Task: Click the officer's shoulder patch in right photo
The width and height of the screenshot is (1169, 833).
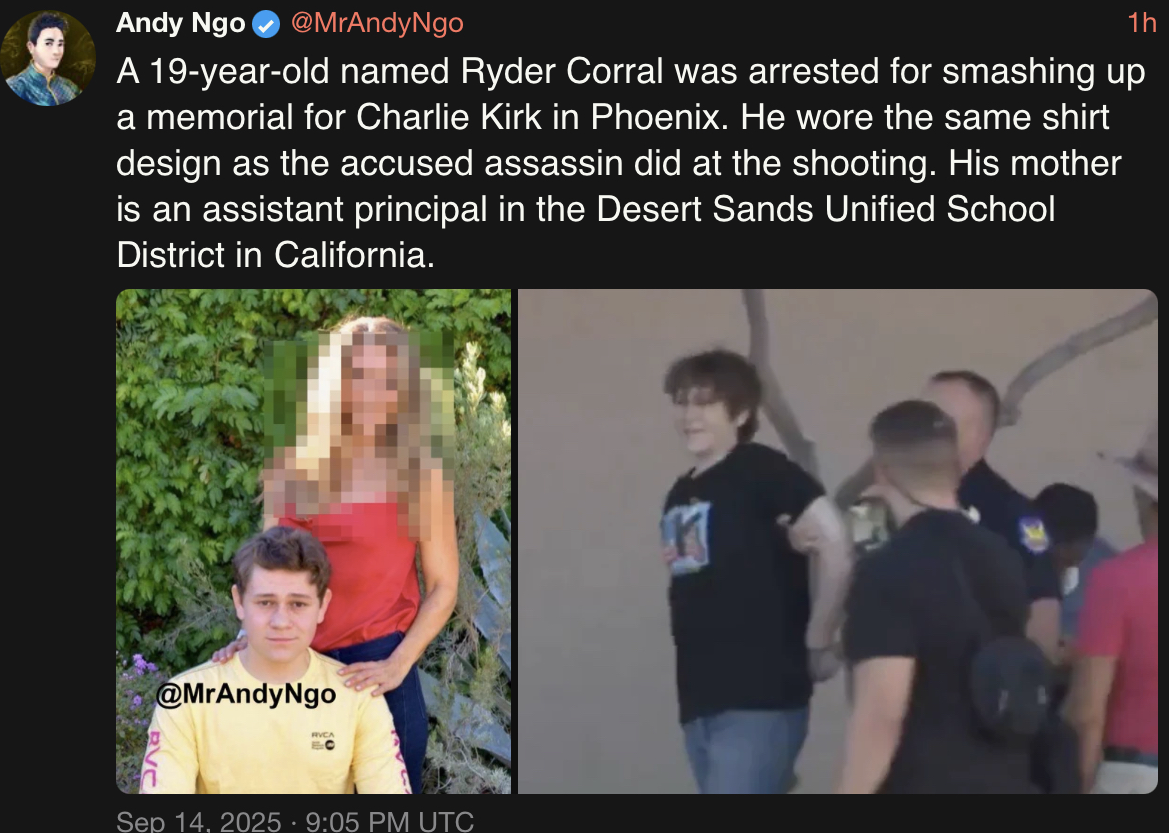Action: 1033,533
